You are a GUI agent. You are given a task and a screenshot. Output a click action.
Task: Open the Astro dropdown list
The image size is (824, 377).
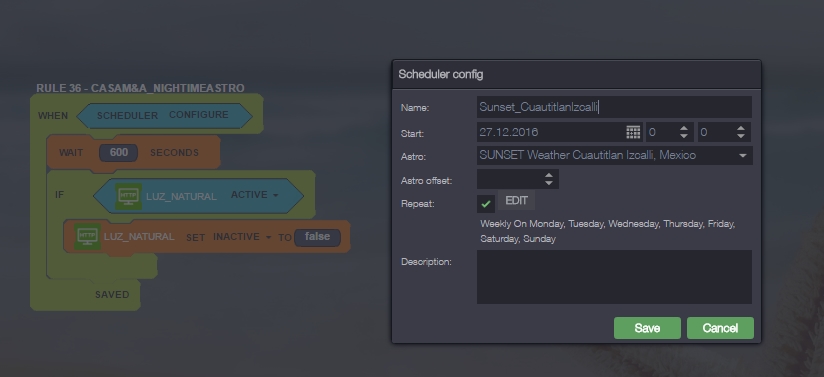[743, 156]
